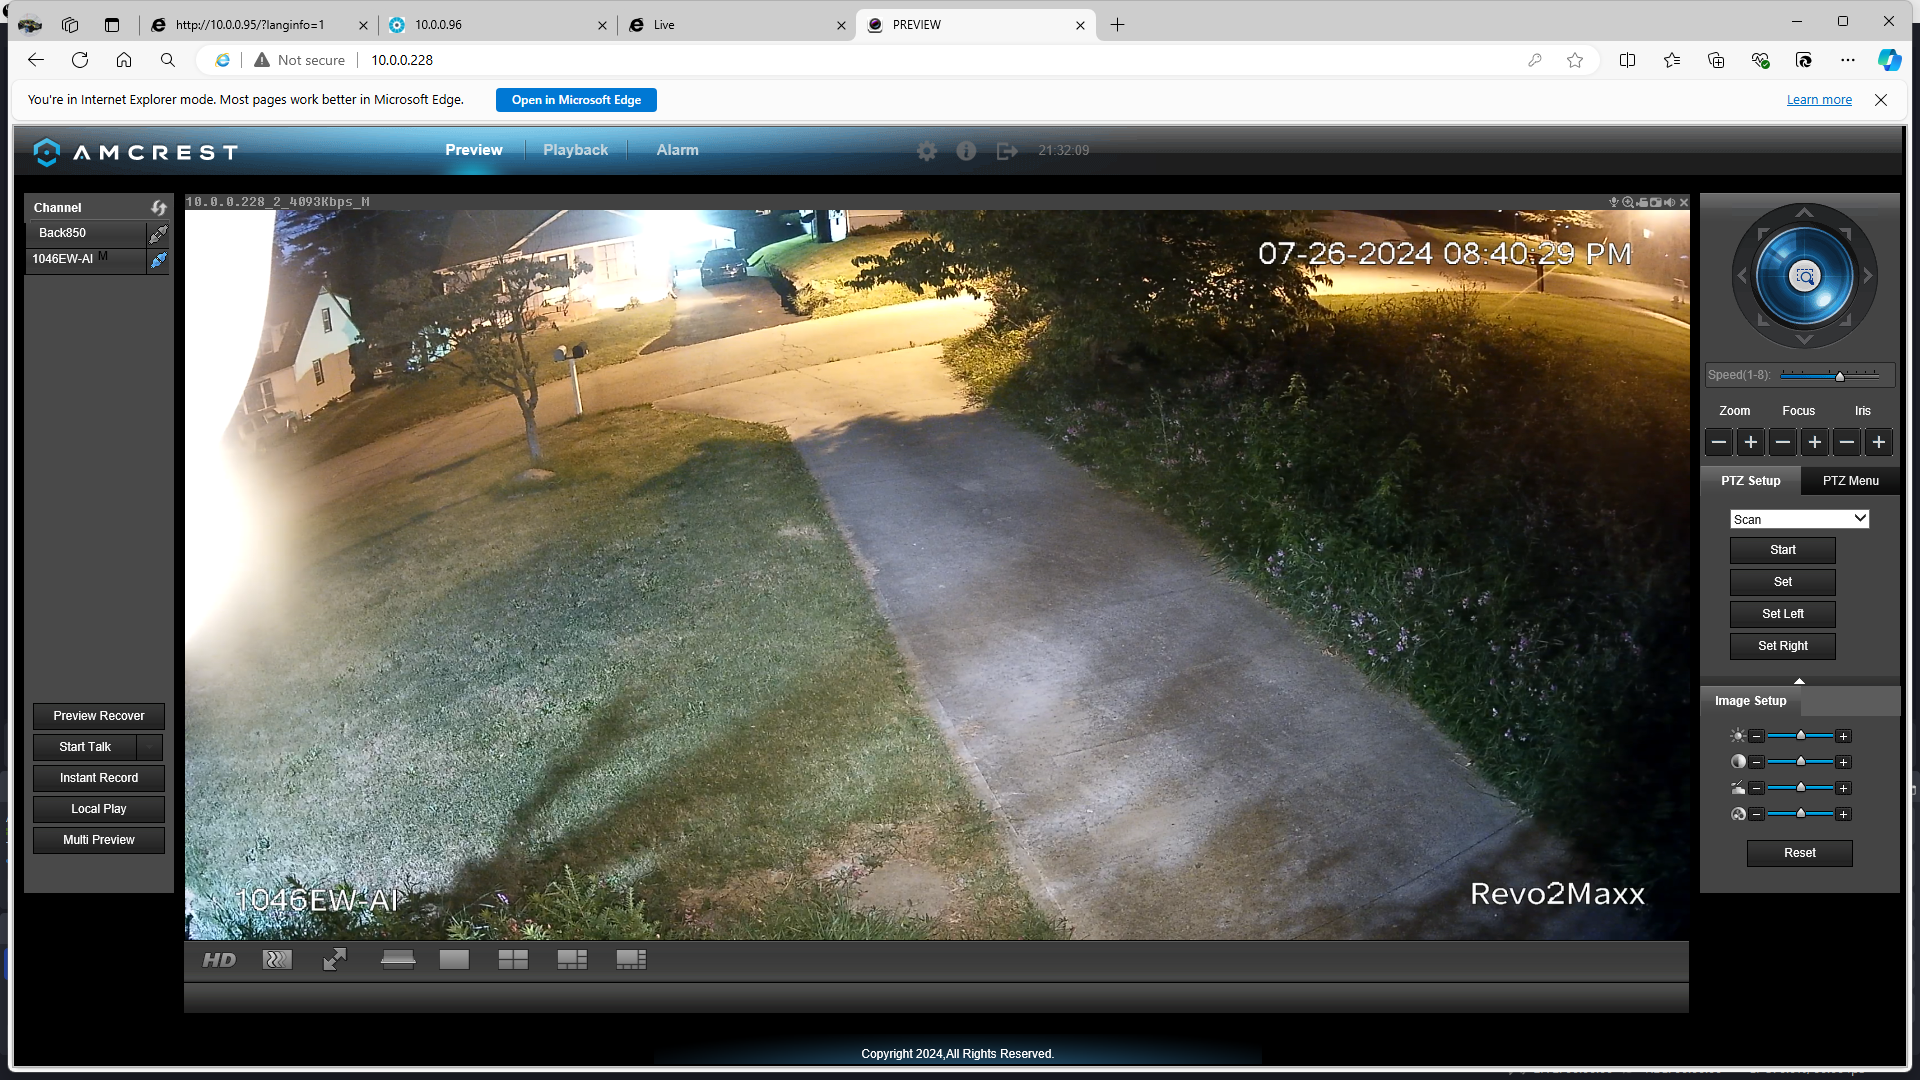The height and width of the screenshot is (1080, 1920).
Task: Switch to the Alarm tab
Action: click(677, 150)
